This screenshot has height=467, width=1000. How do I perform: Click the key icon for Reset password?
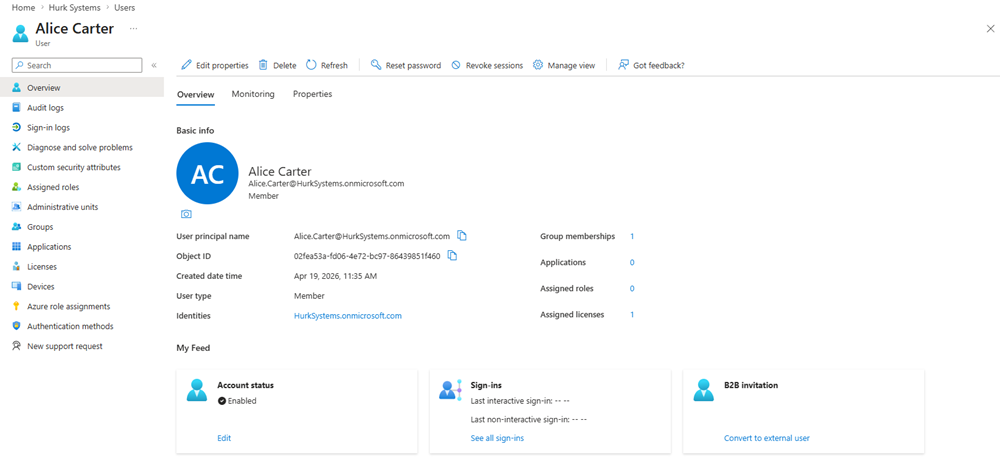[x=376, y=65]
